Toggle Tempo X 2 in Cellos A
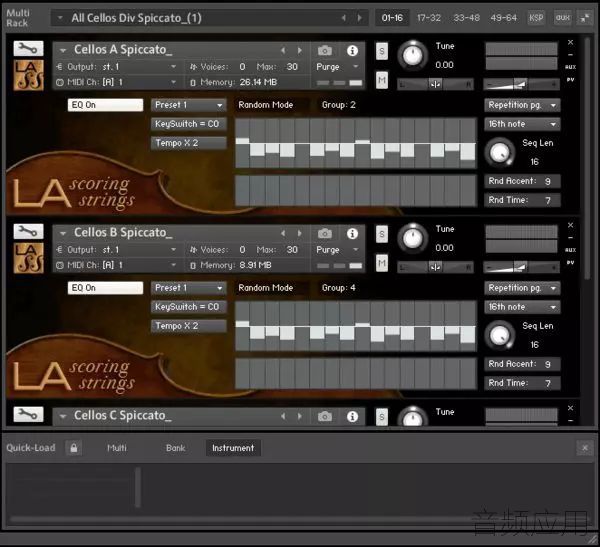 coord(189,143)
